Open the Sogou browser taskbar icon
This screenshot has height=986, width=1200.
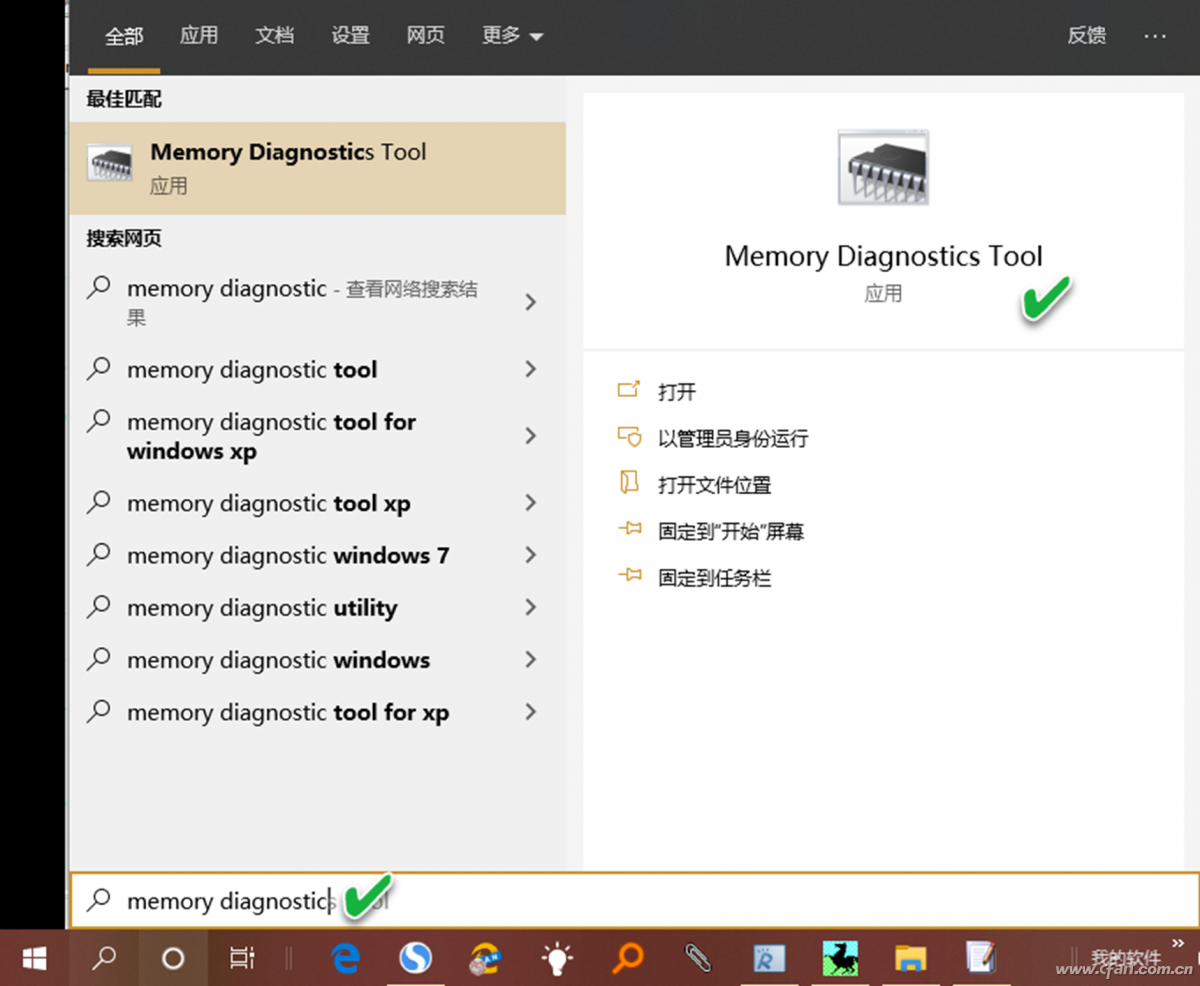[x=414, y=957]
